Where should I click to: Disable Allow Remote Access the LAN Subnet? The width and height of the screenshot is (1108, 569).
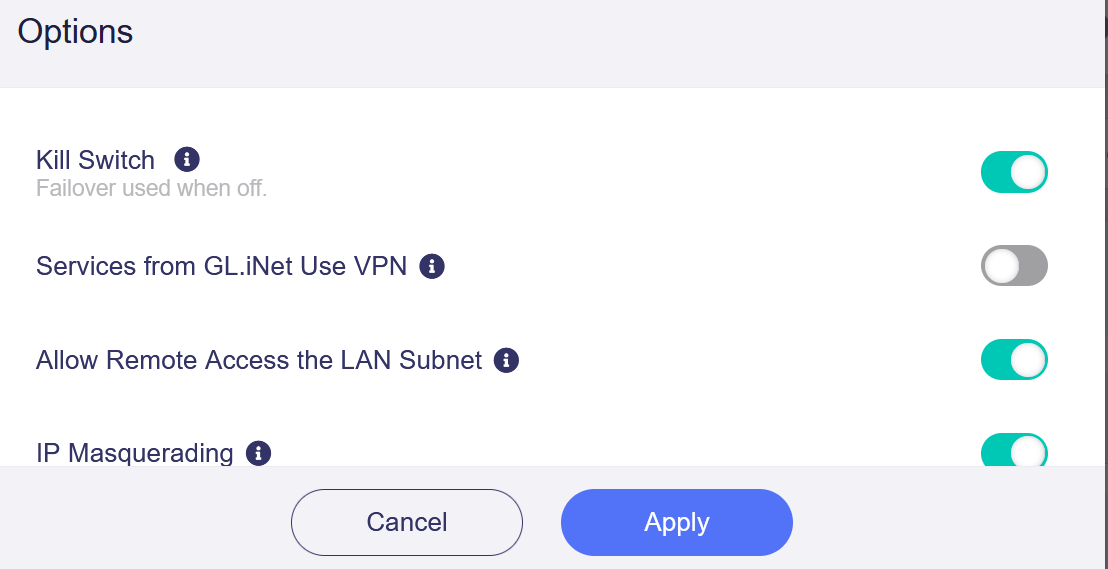click(x=1013, y=360)
